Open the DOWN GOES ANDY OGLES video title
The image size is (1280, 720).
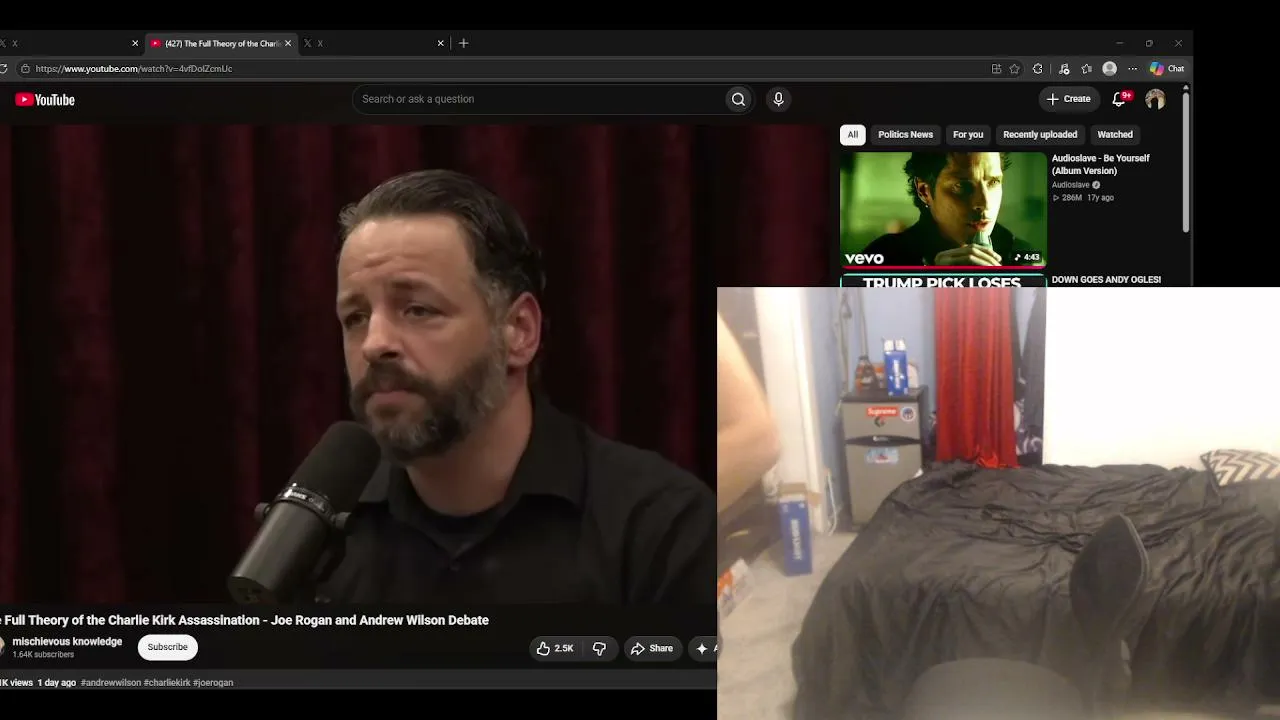(x=1106, y=280)
